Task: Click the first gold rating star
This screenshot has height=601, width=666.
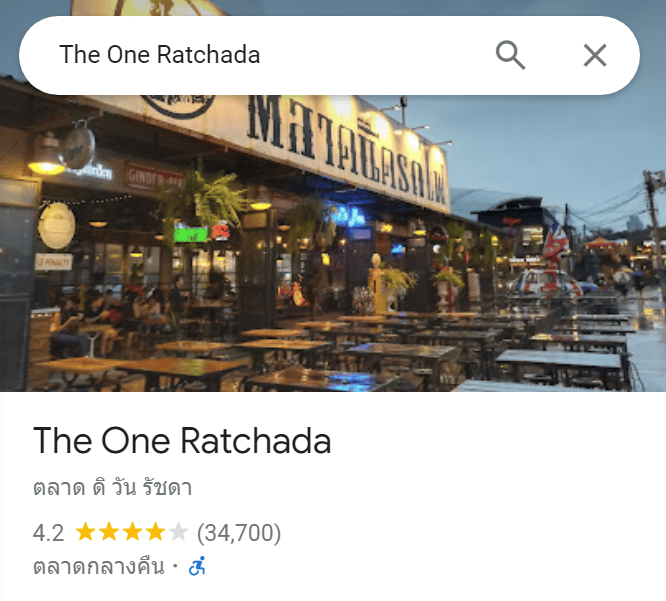Action: coord(85,532)
